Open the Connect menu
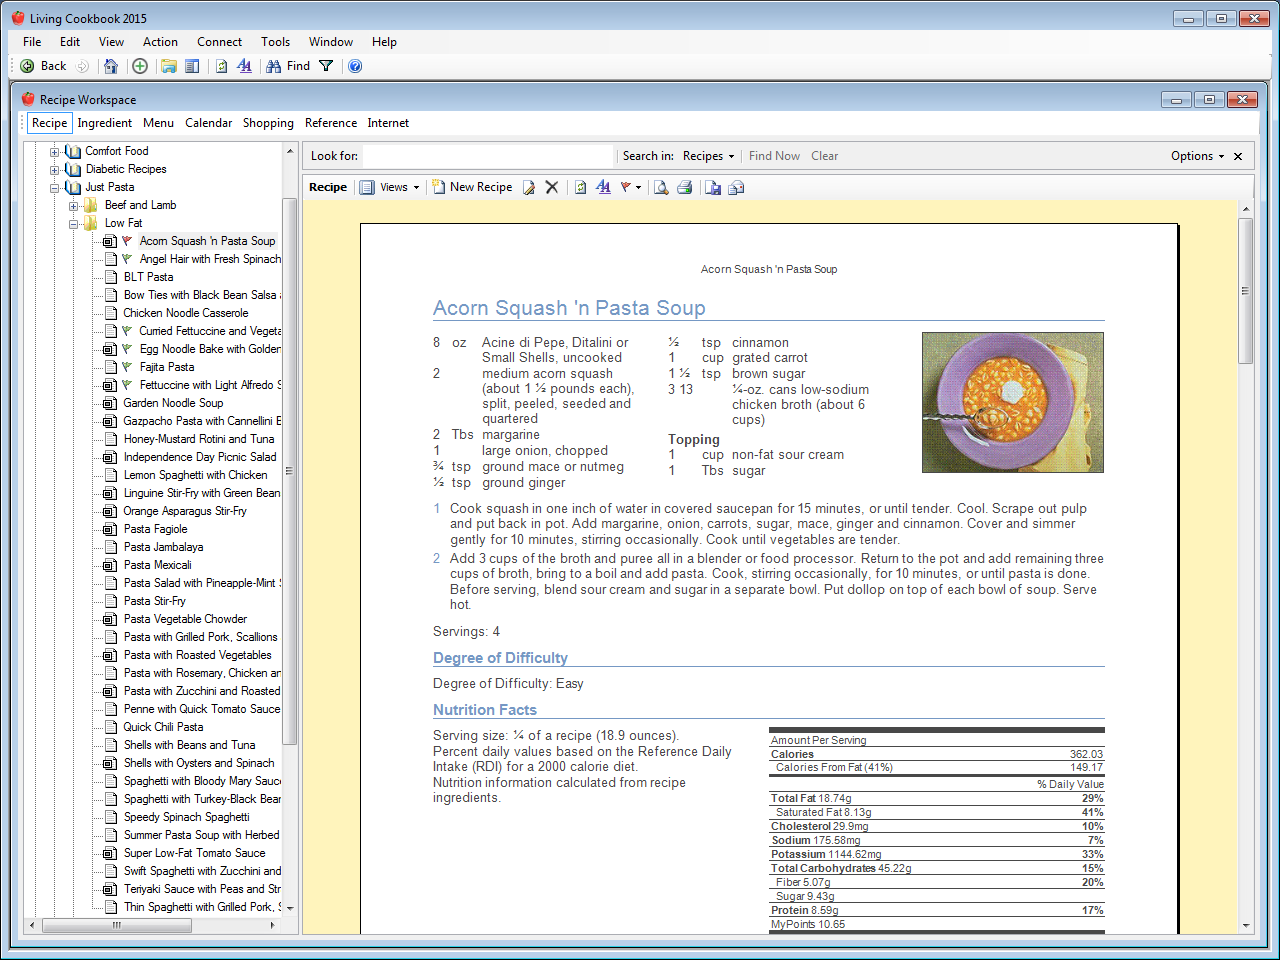Screen dimensions: 1280x960 219,42
